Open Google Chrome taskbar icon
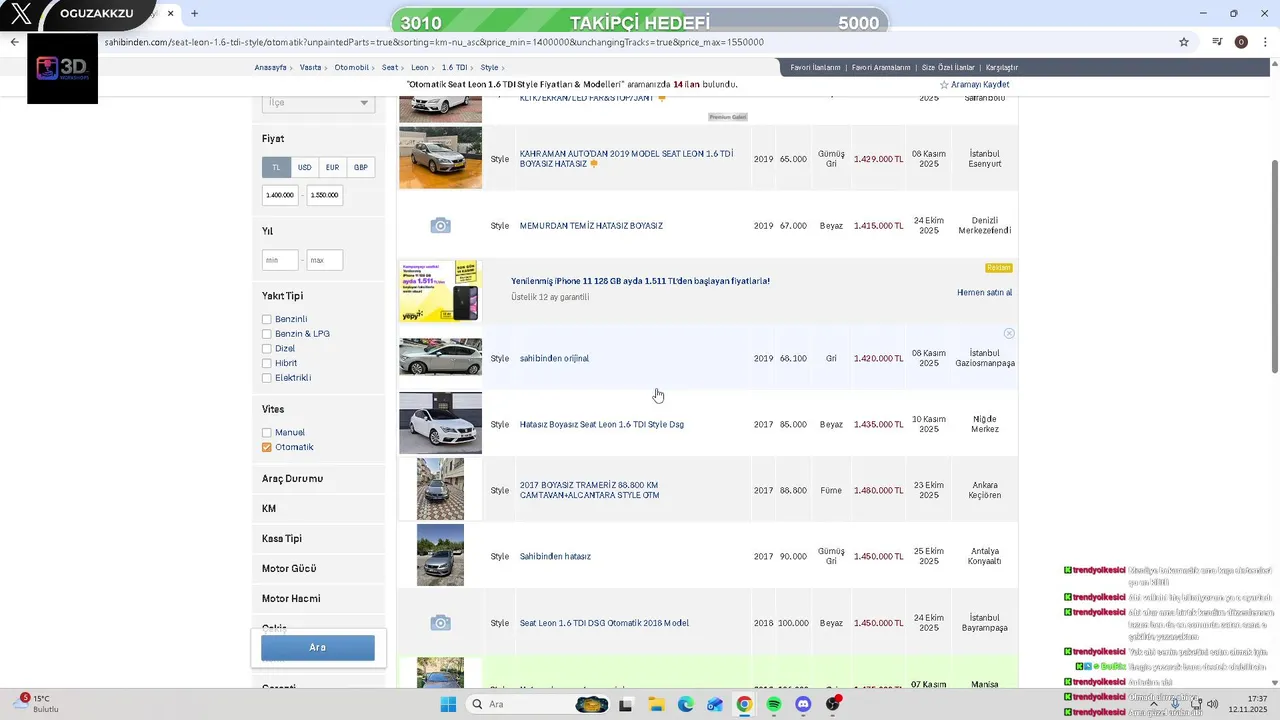Image resolution: width=1280 pixels, height=720 pixels. pos(744,704)
